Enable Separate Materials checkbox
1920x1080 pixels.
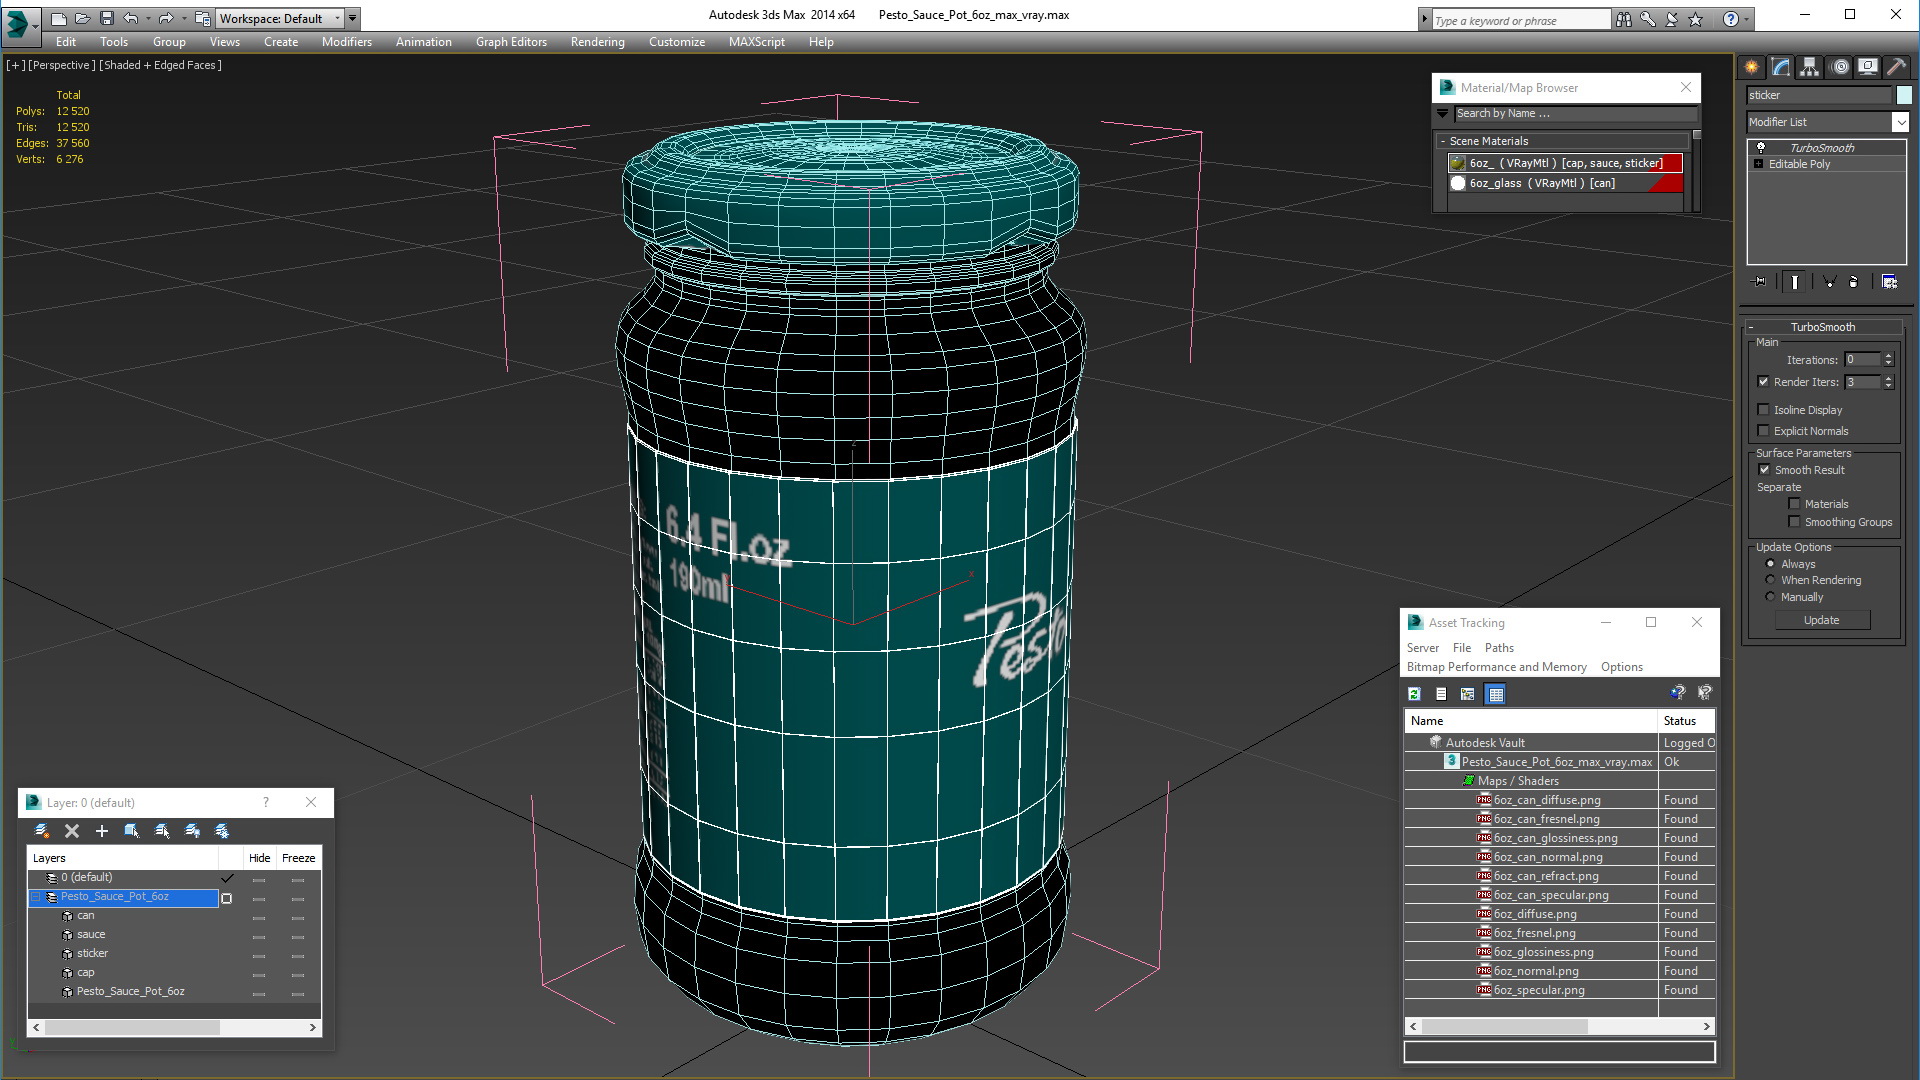[1793, 504]
